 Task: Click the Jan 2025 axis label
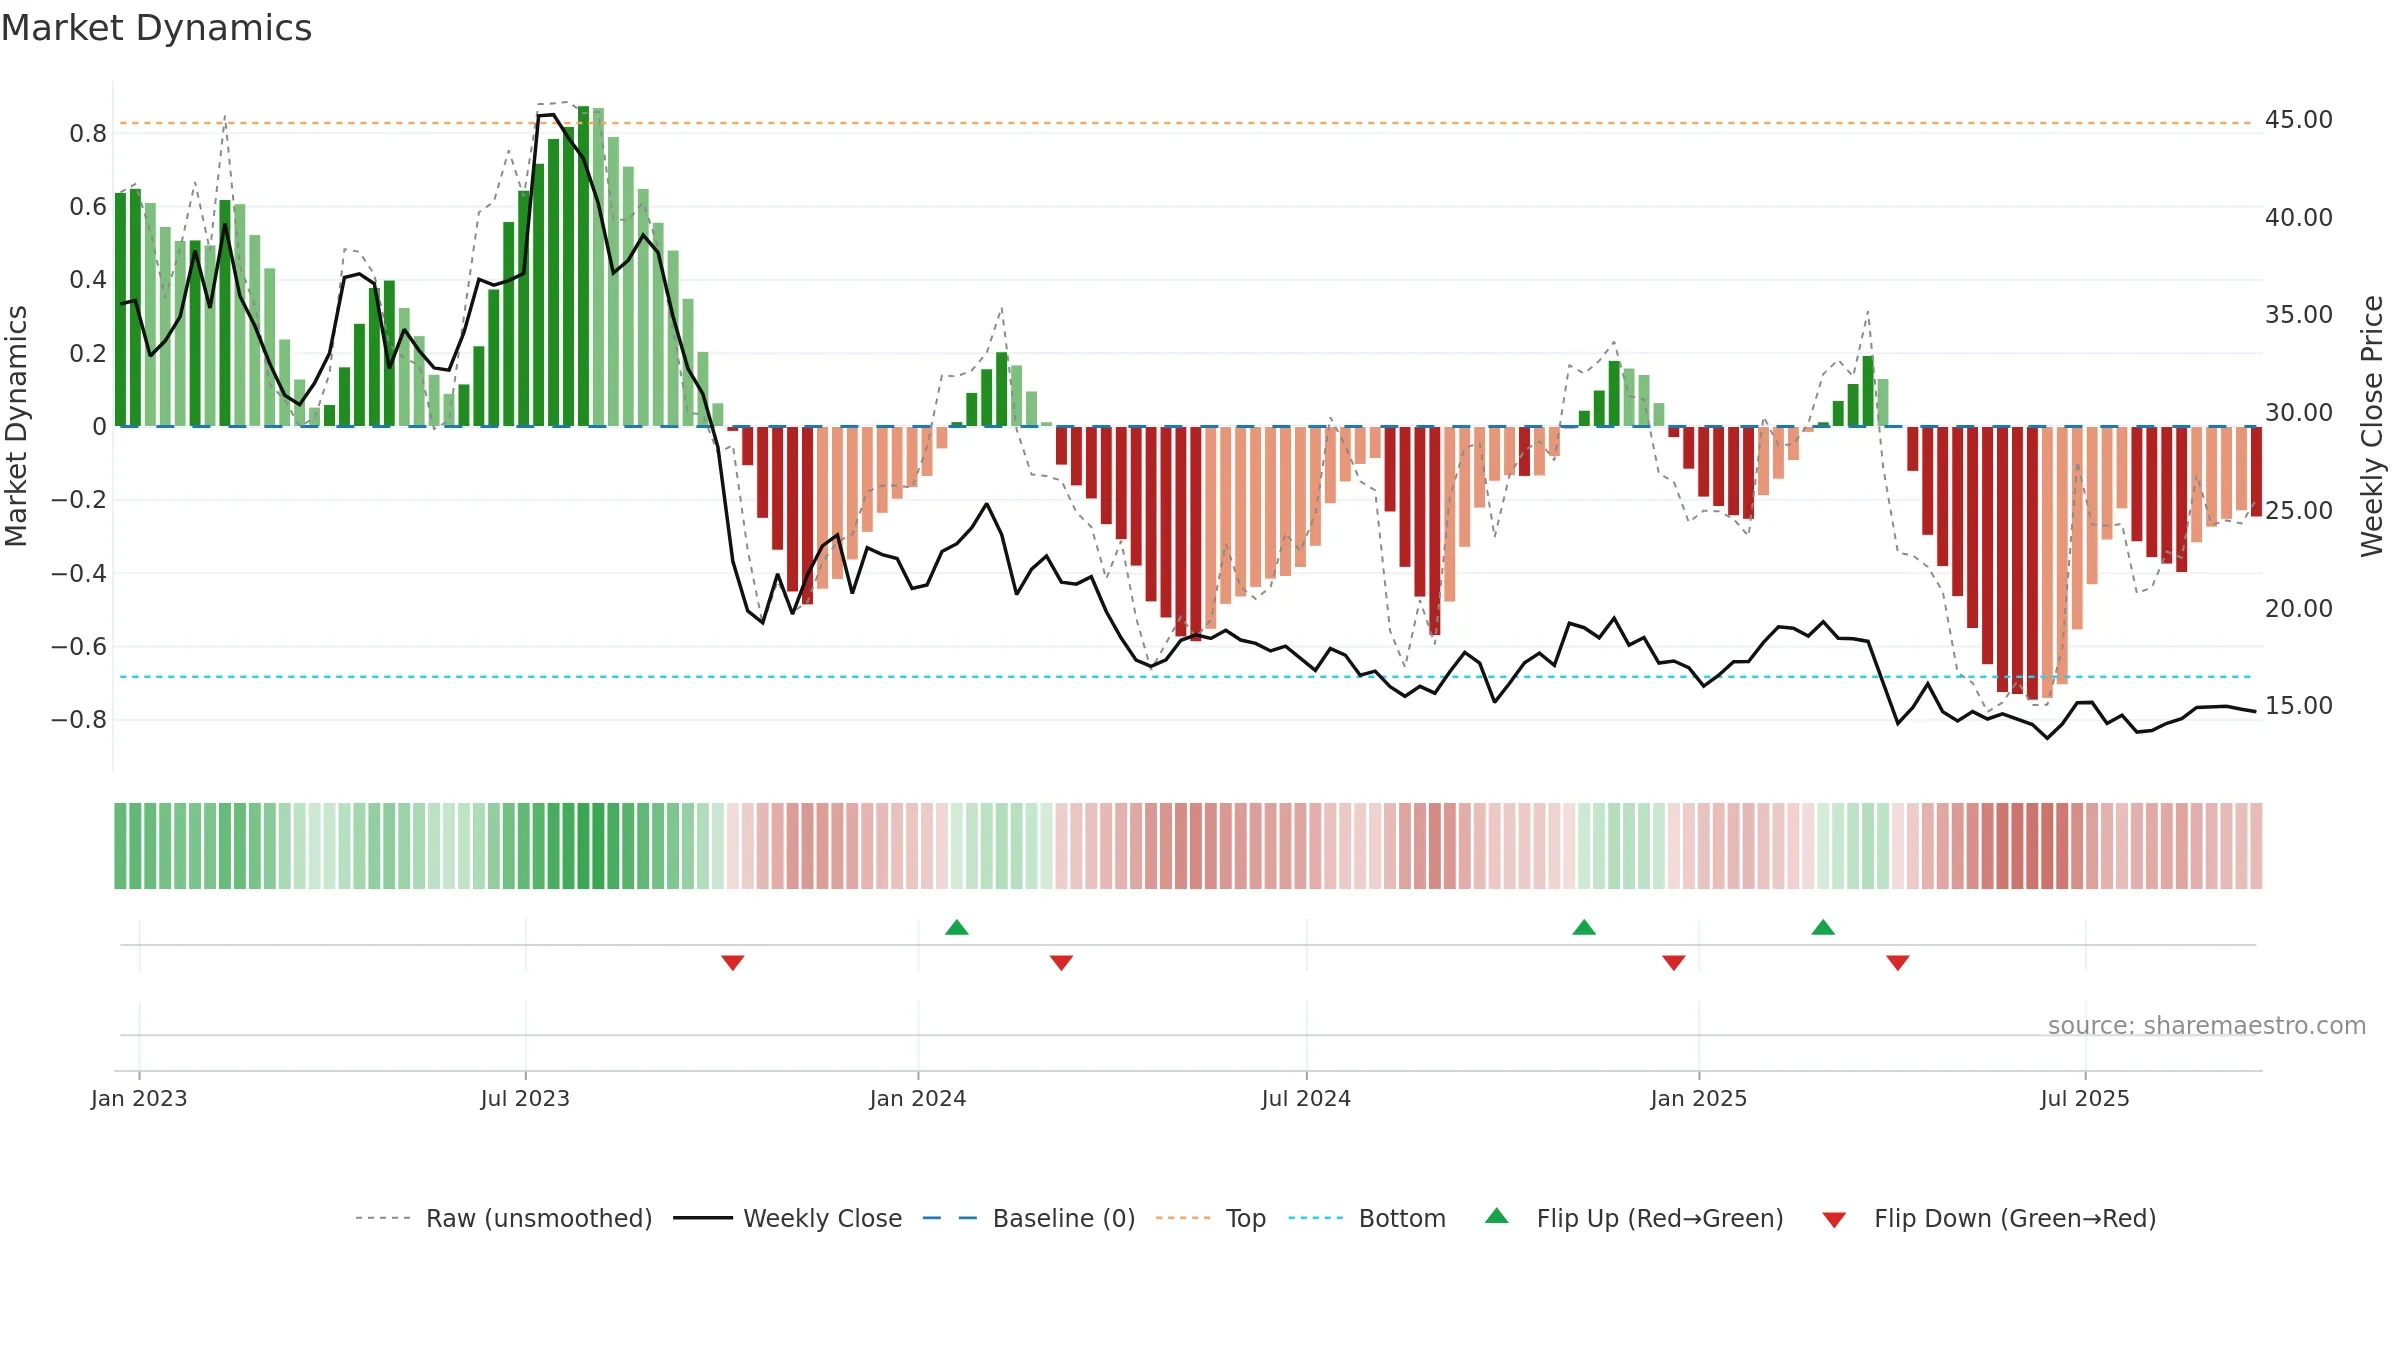tap(1699, 1098)
